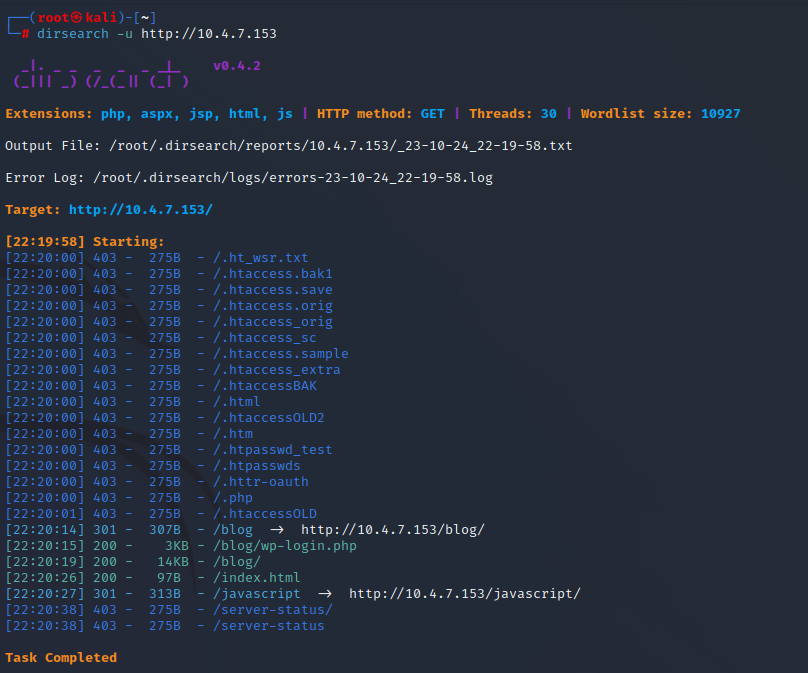Click the /blog/ 14KB result path
The height and width of the screenshot is (673, 808).
[x=237, y=561]
